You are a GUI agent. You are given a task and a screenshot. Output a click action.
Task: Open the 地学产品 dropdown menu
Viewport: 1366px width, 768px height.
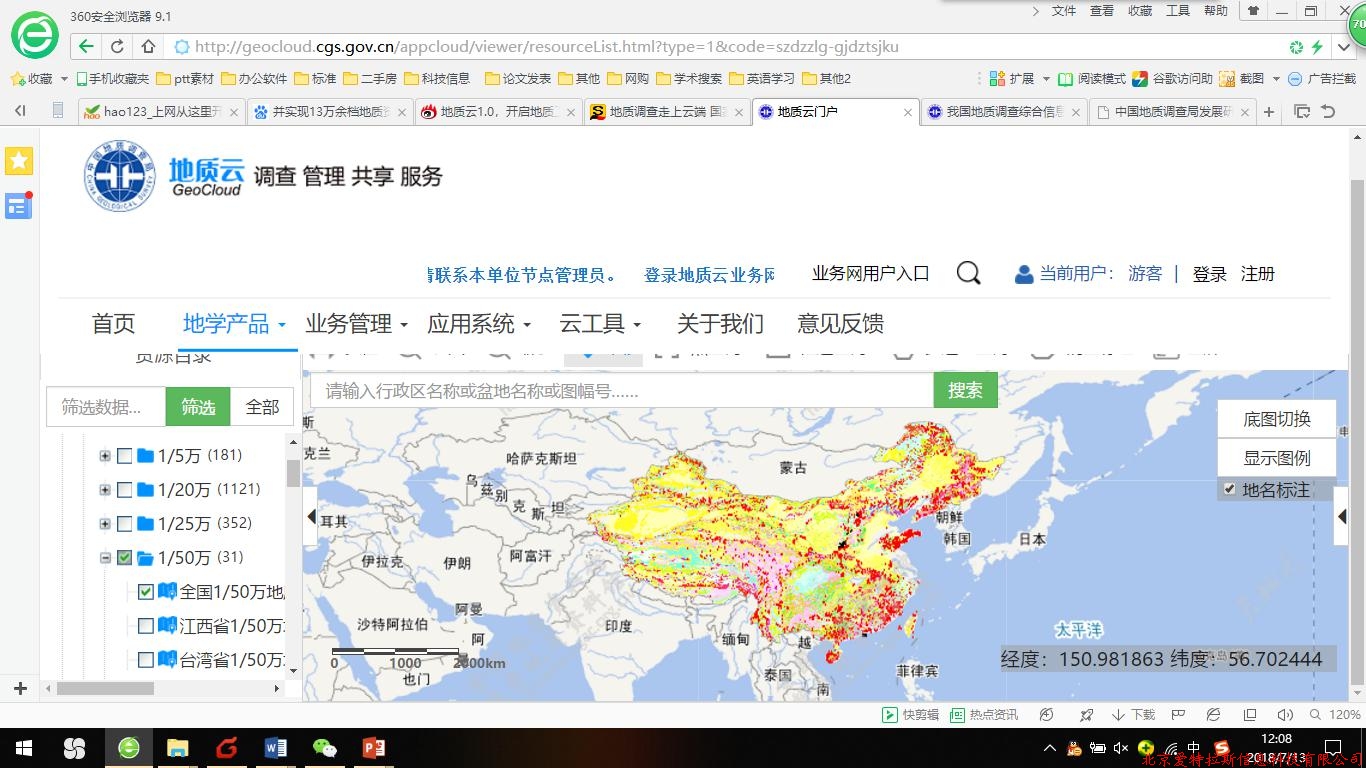click(x=234, y=324)
